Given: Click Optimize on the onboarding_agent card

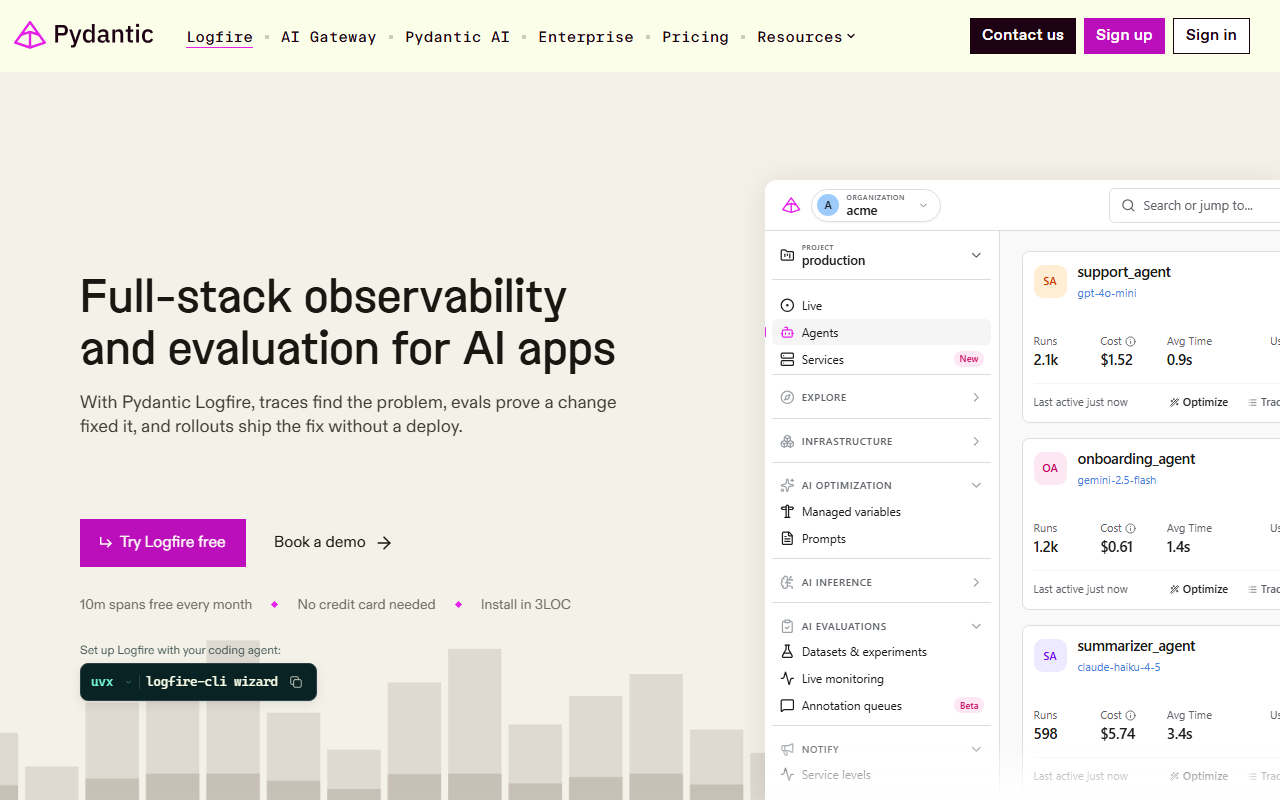Looking at the screenshot, I should [x=1199, y=590].
